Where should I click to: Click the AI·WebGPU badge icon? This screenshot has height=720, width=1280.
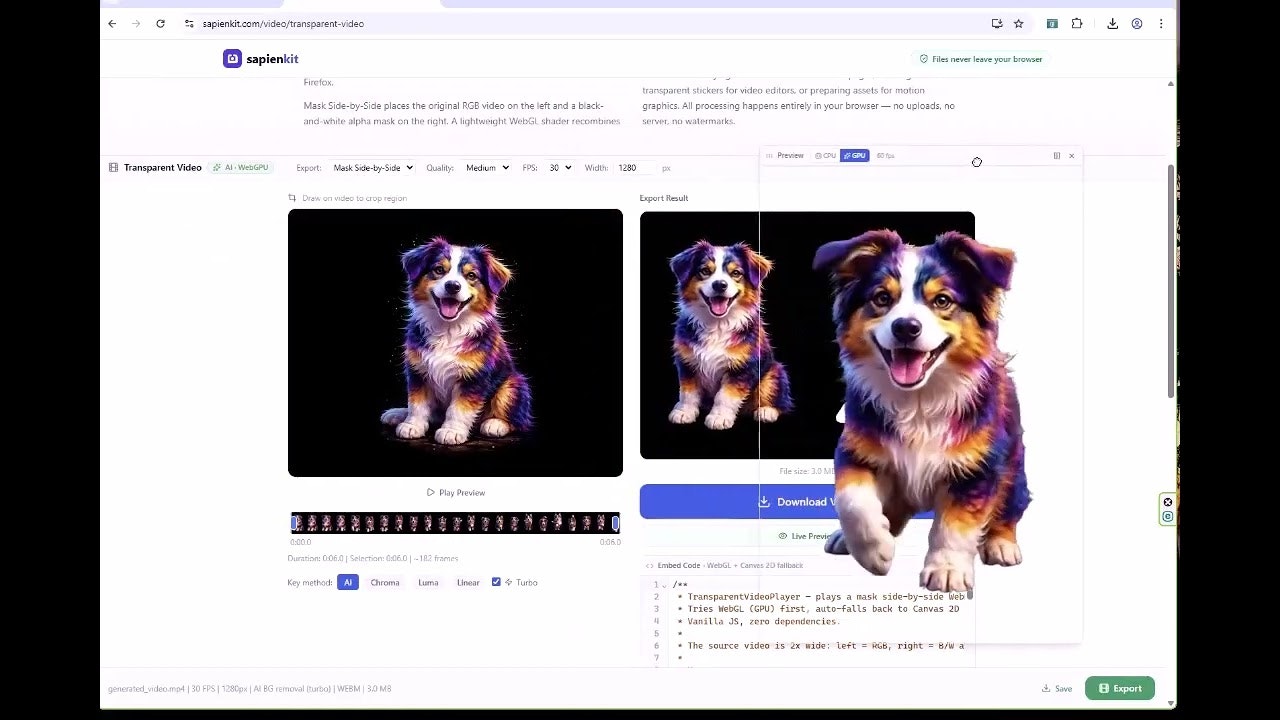tap(217, 167)
